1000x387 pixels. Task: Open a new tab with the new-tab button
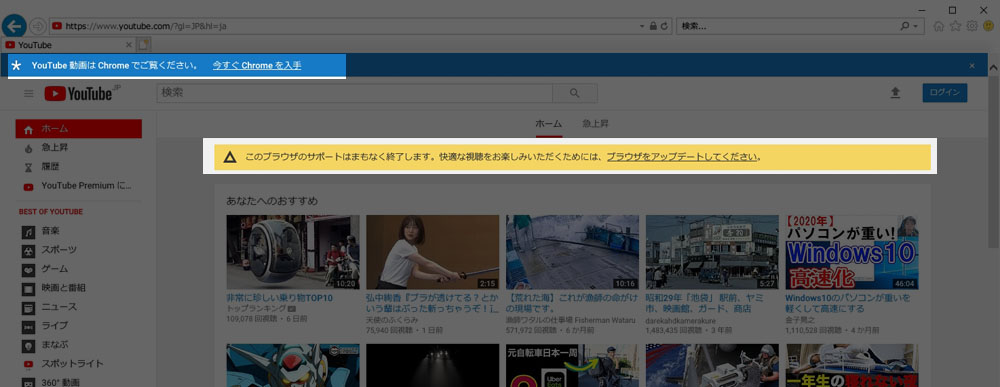(144, 45)
